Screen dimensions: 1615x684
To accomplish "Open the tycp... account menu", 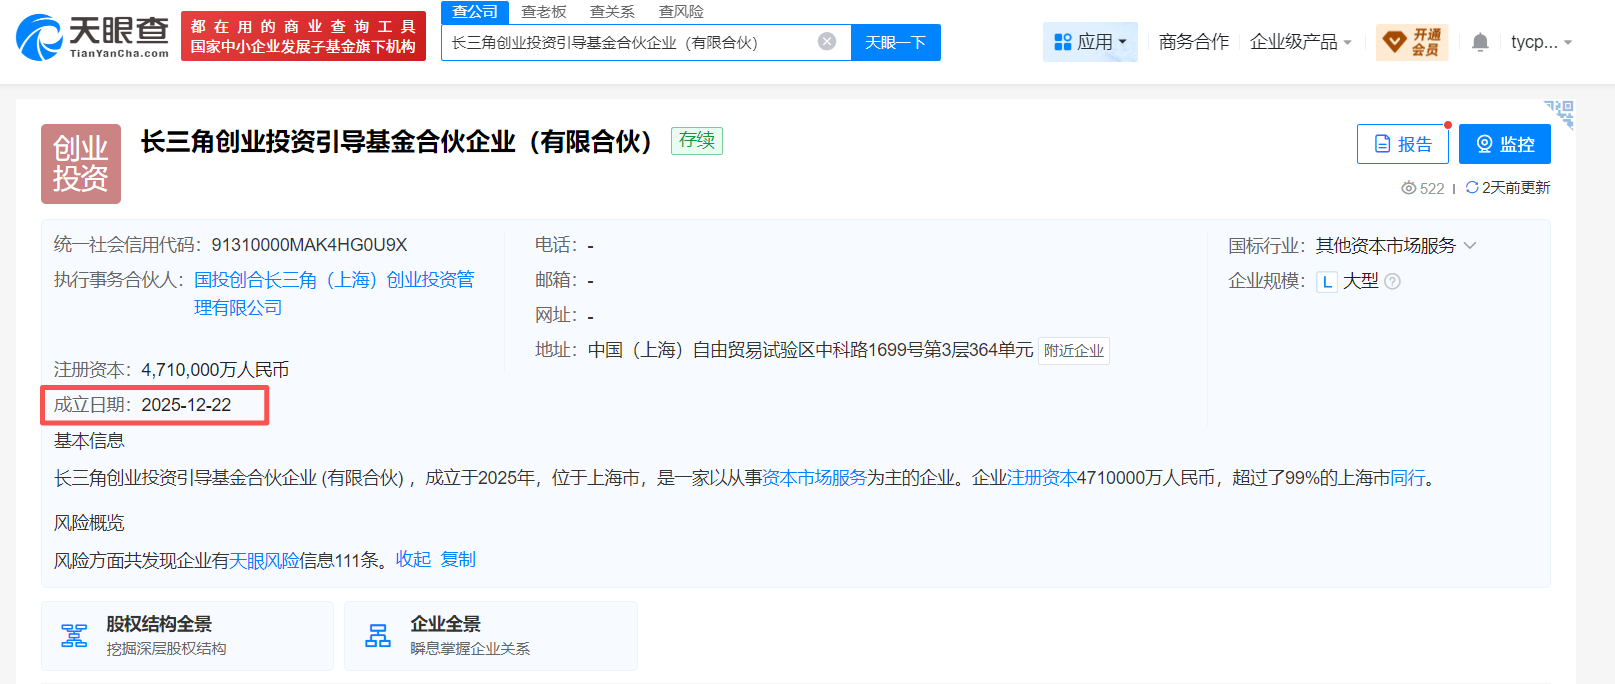I will point(1541,42).
